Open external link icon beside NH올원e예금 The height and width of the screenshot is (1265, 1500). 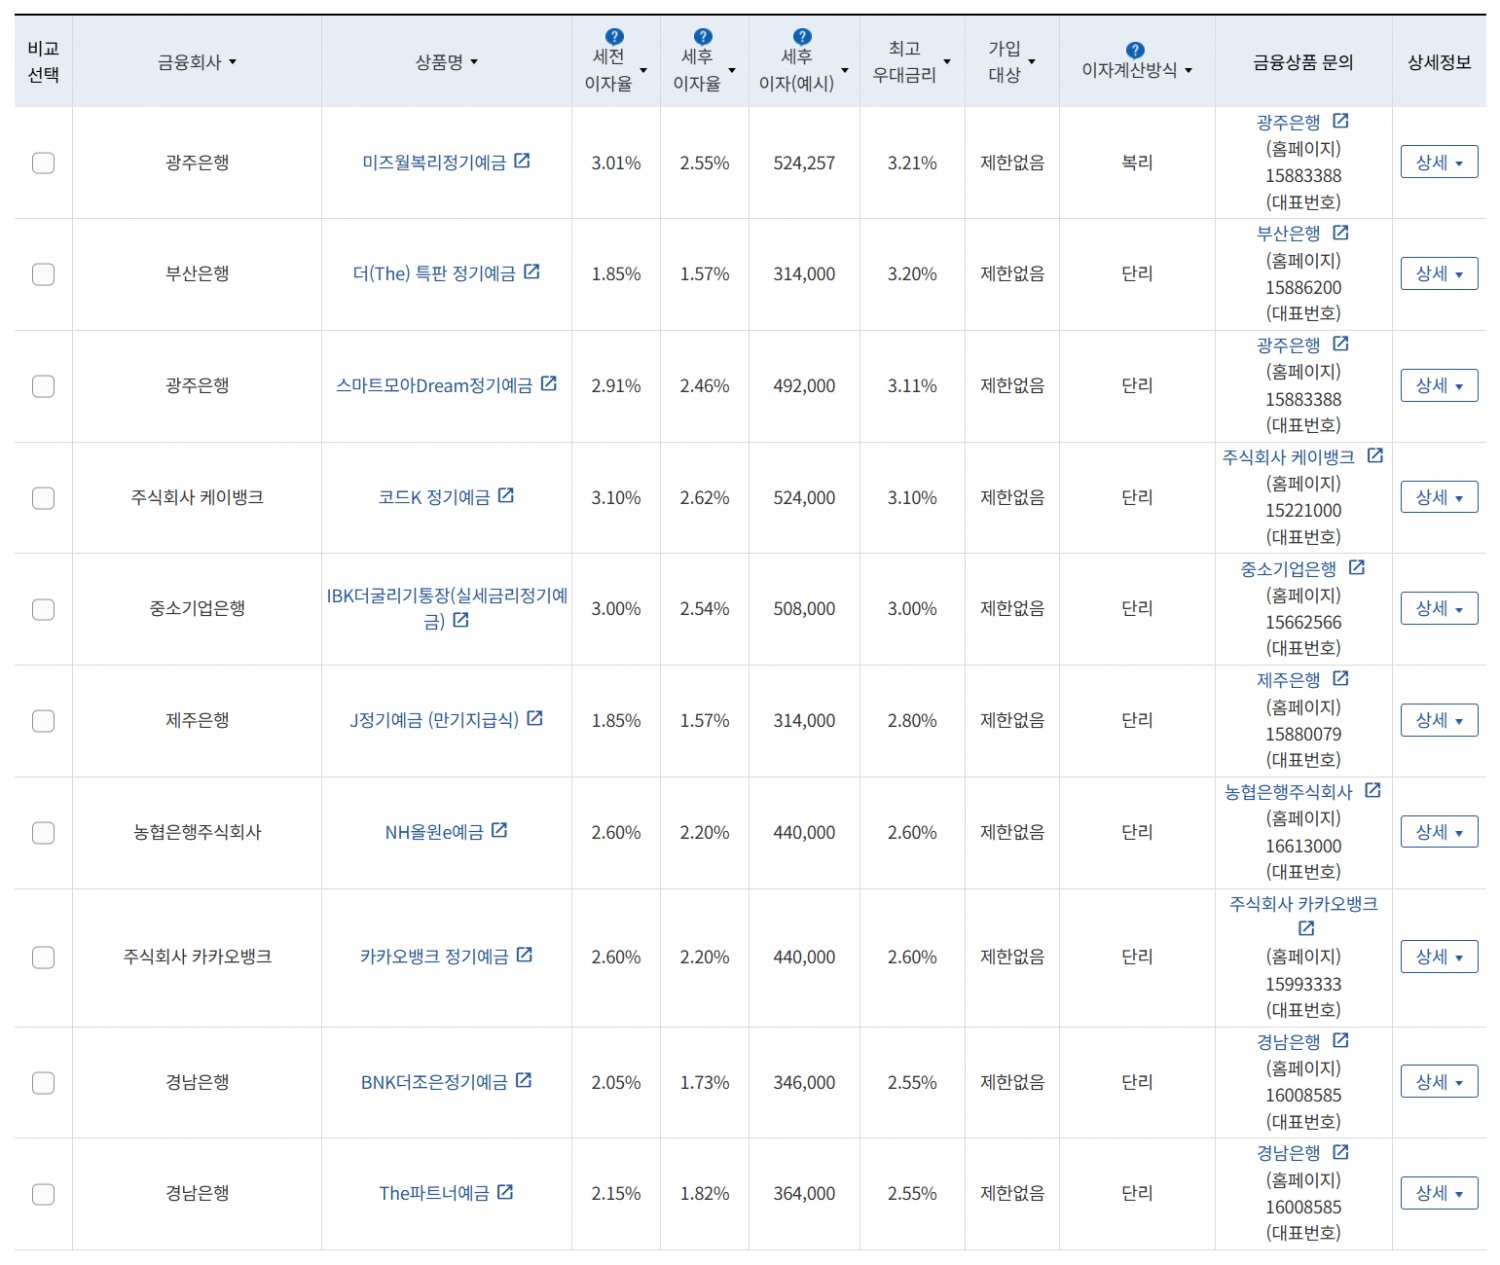pos(500,831)
